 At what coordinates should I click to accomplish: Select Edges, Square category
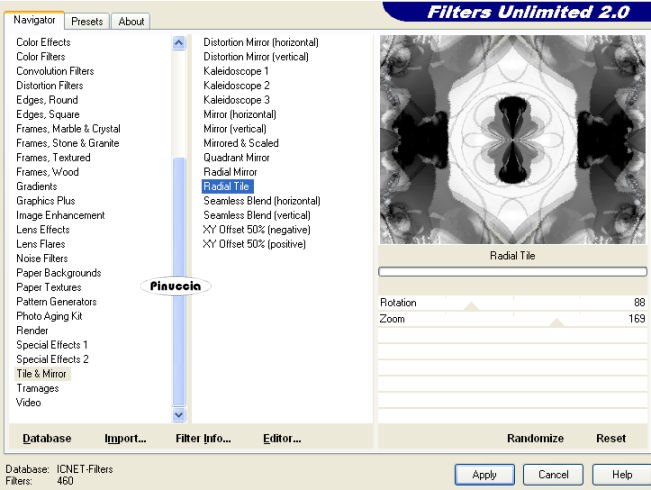tap(48, 114)
